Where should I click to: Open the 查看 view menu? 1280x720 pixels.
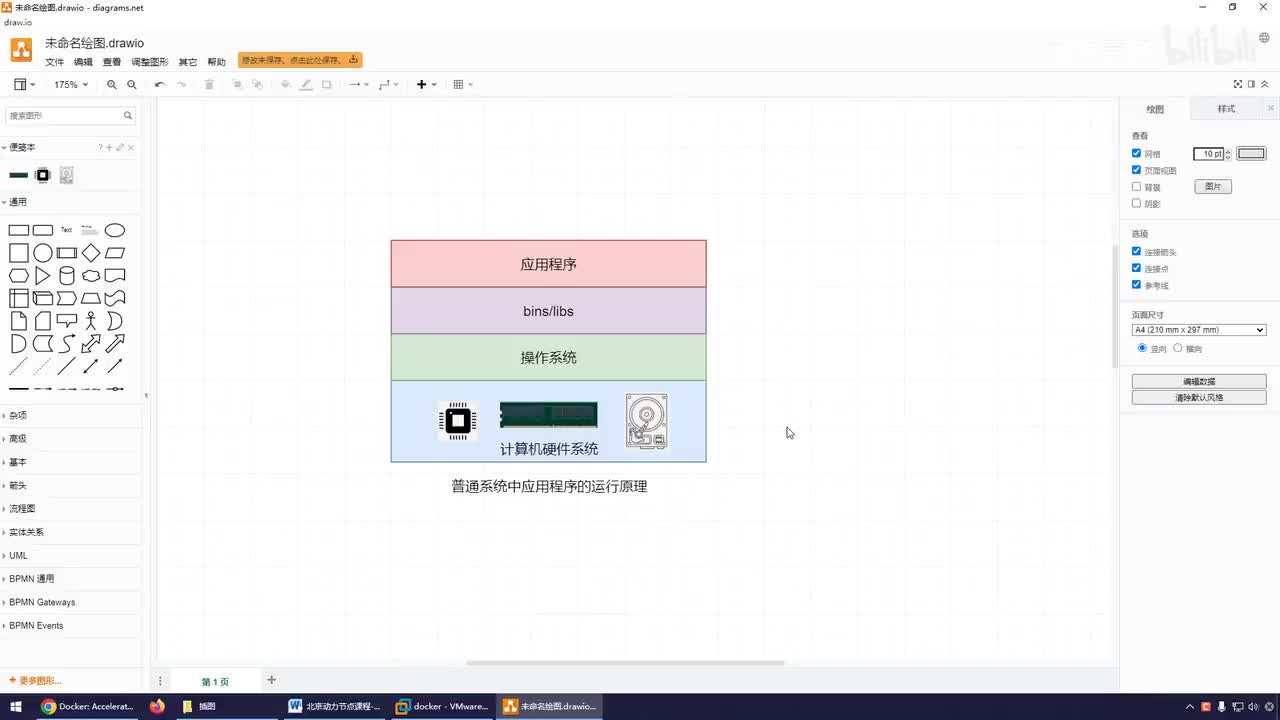tap(112, 62)
